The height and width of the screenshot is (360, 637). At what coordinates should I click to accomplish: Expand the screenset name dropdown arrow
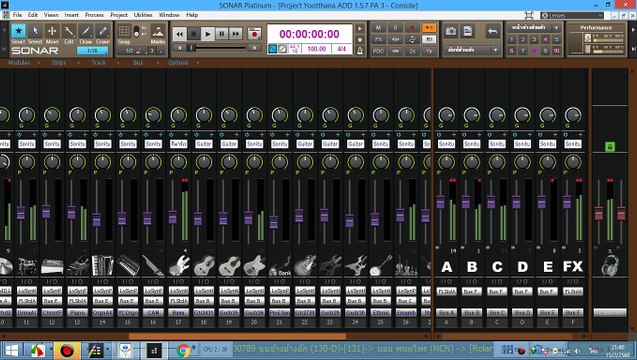click(556, 28)
